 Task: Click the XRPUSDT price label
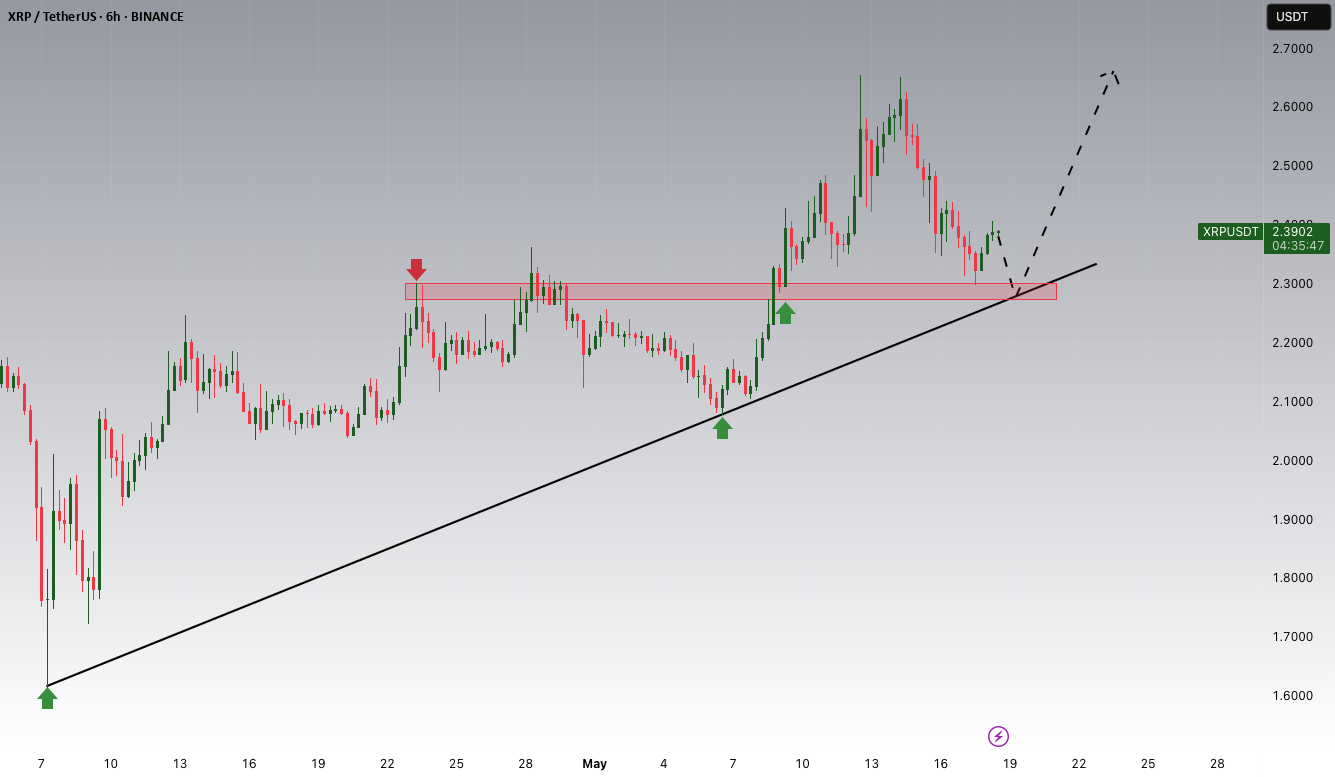1231,232
